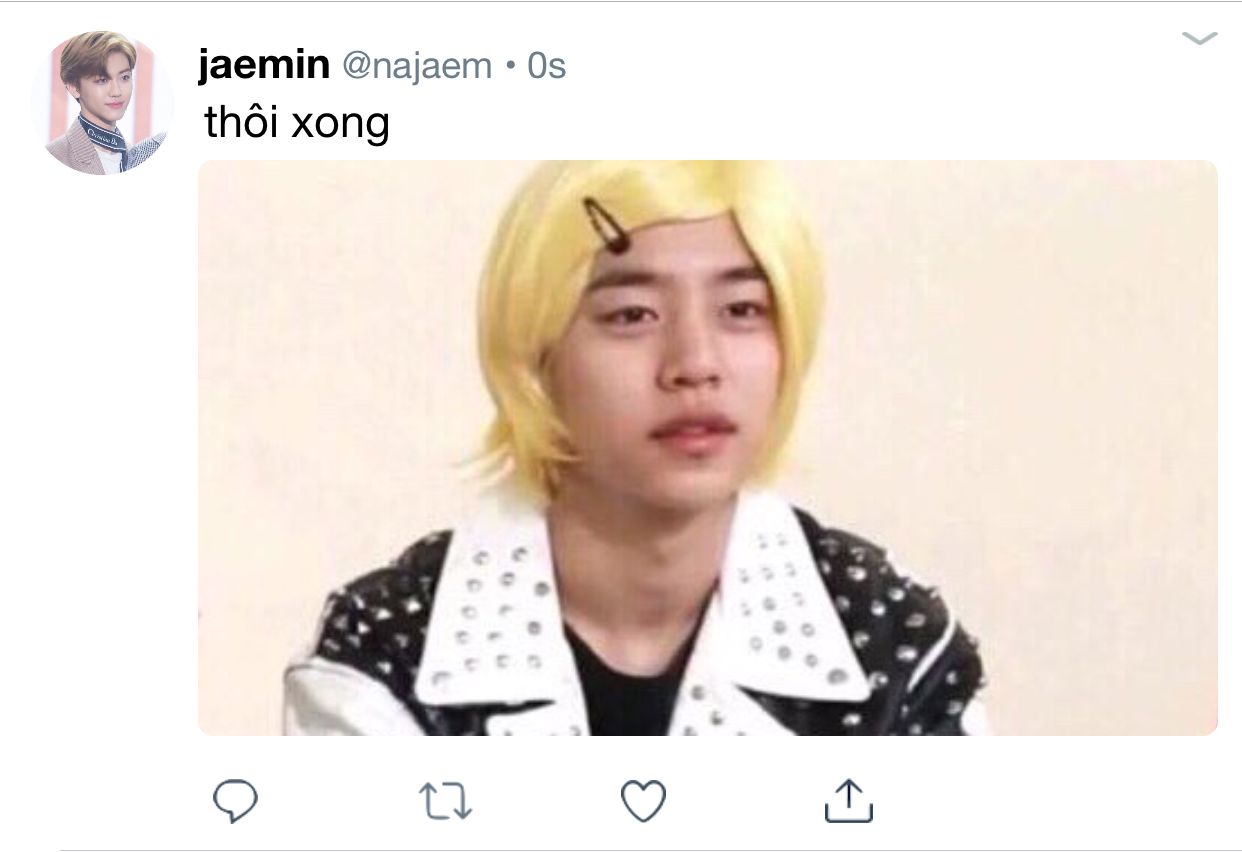The width and height of the screenshot is (1242, 852).
Task: Open jaemin's profile picture
Action: click(x=102, y=103)
